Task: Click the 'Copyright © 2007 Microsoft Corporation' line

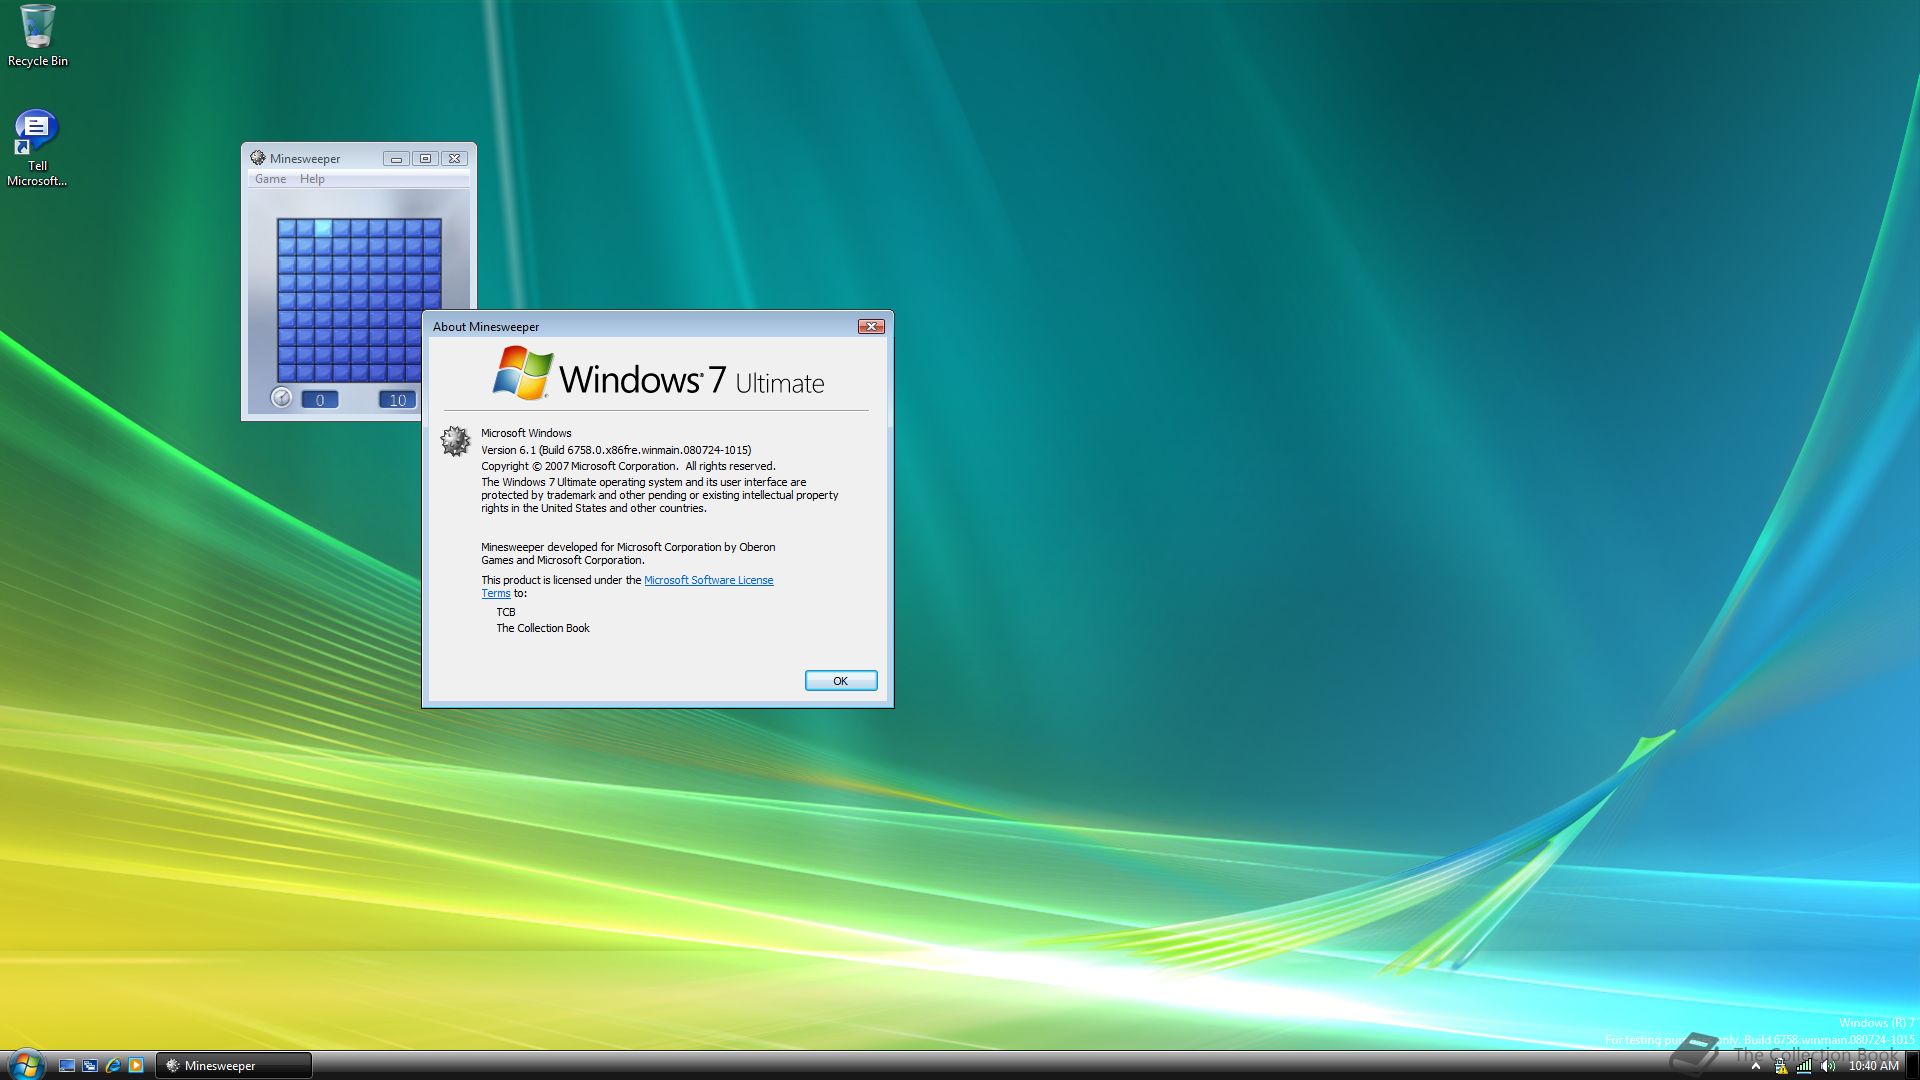Action: tap(628, 466)
